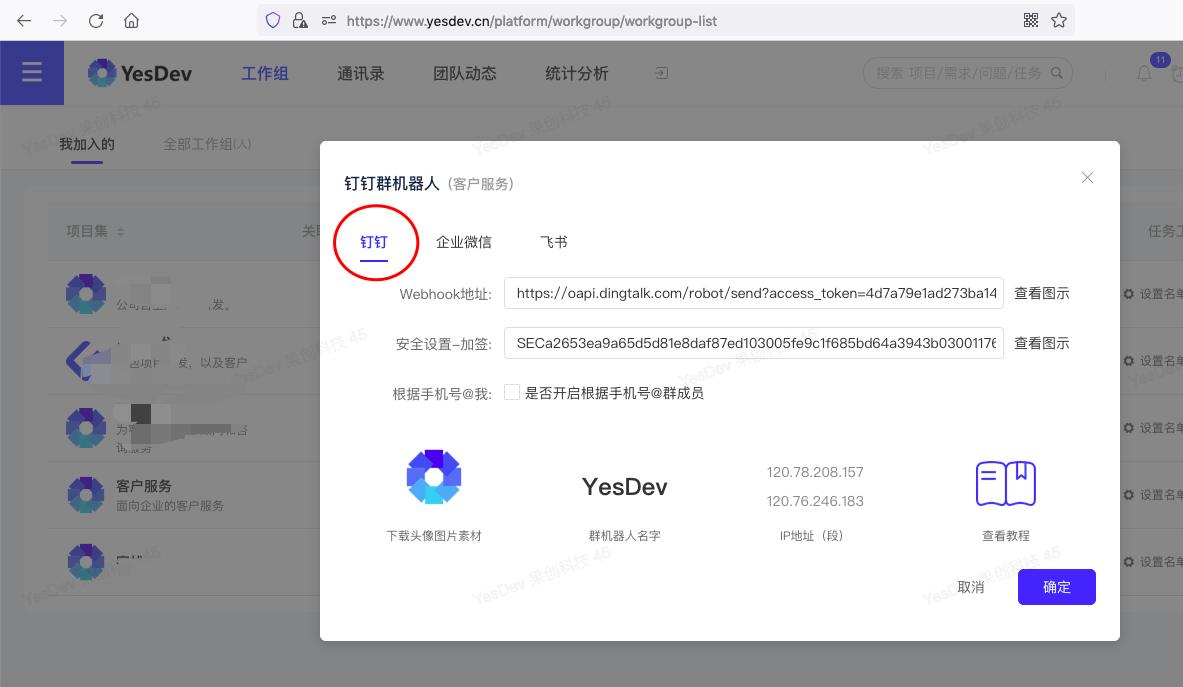
Task: Open the tutorial via the 查看教程 book icon
Action: [1005, 483]
